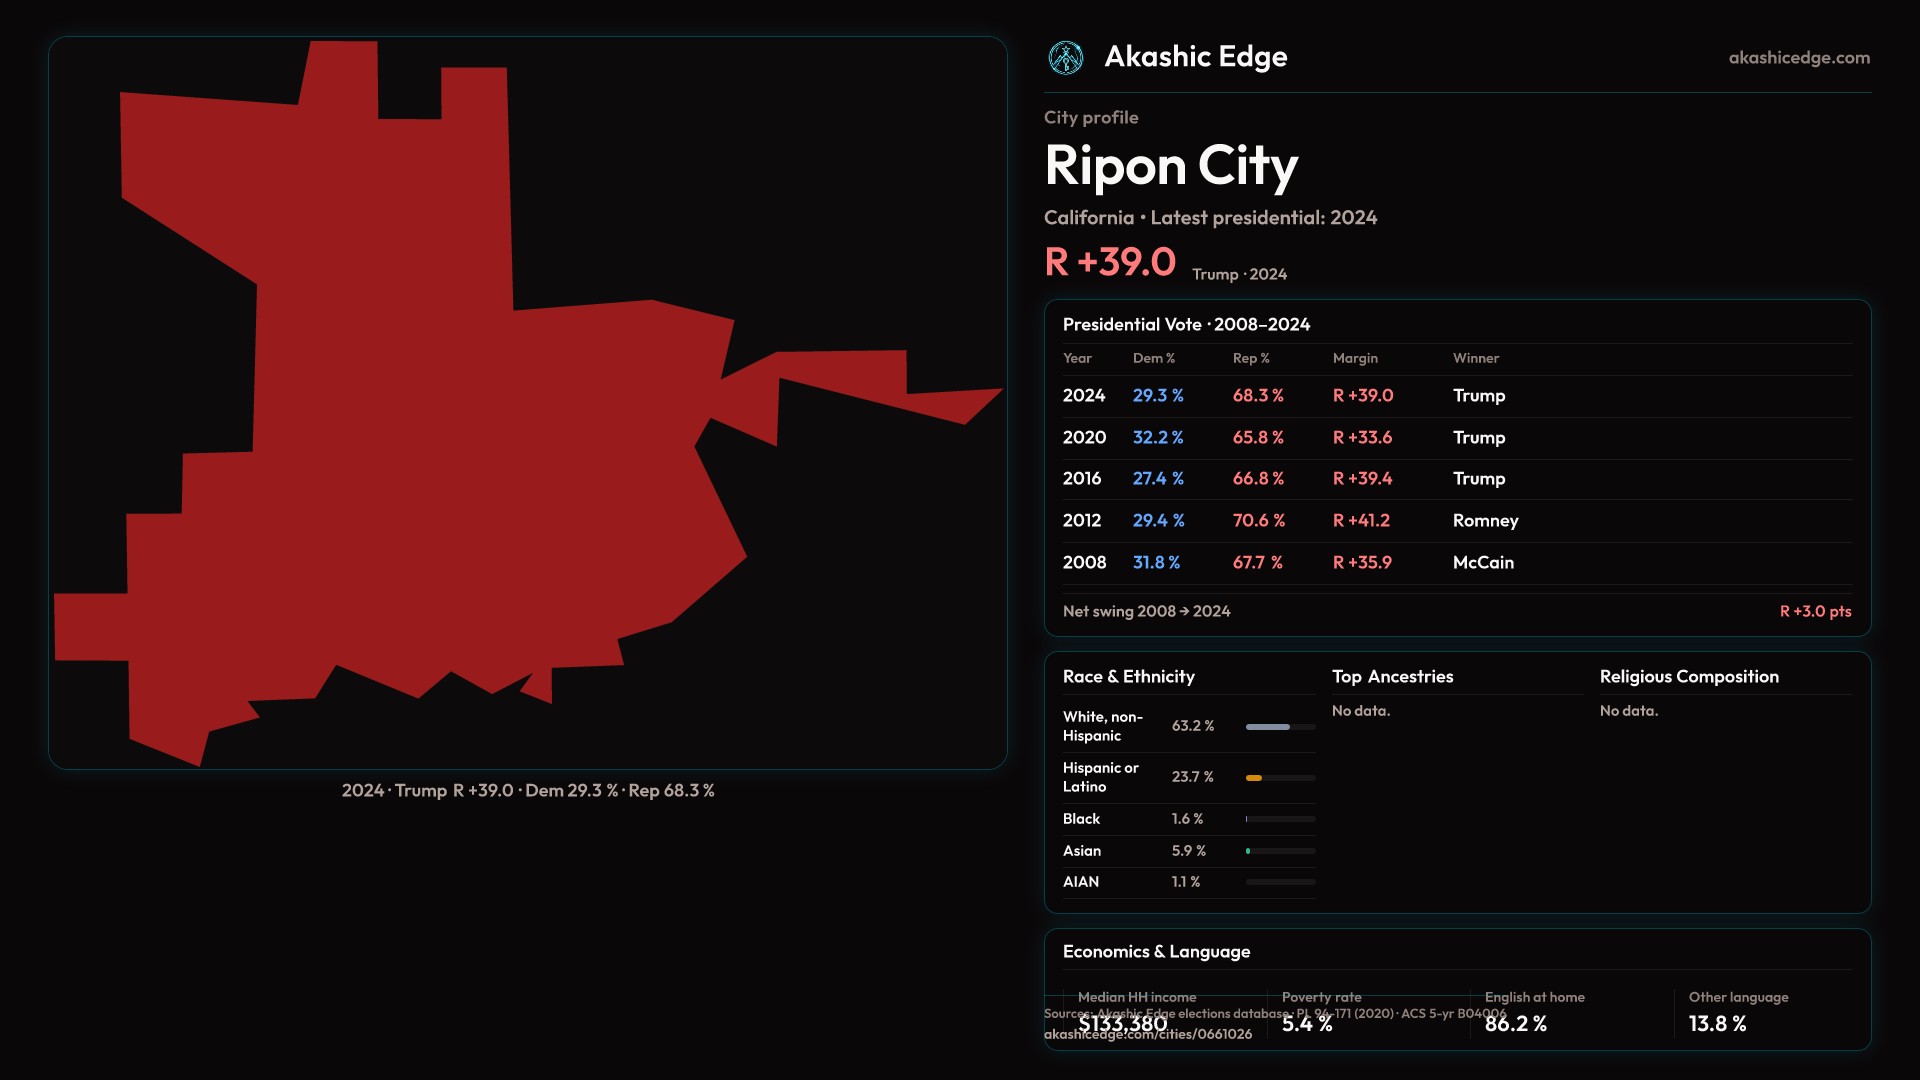The width and height of the screenshot is (1920, 1080).
Task: Open the akashicedge.com link
Action: click(1798, 58)
